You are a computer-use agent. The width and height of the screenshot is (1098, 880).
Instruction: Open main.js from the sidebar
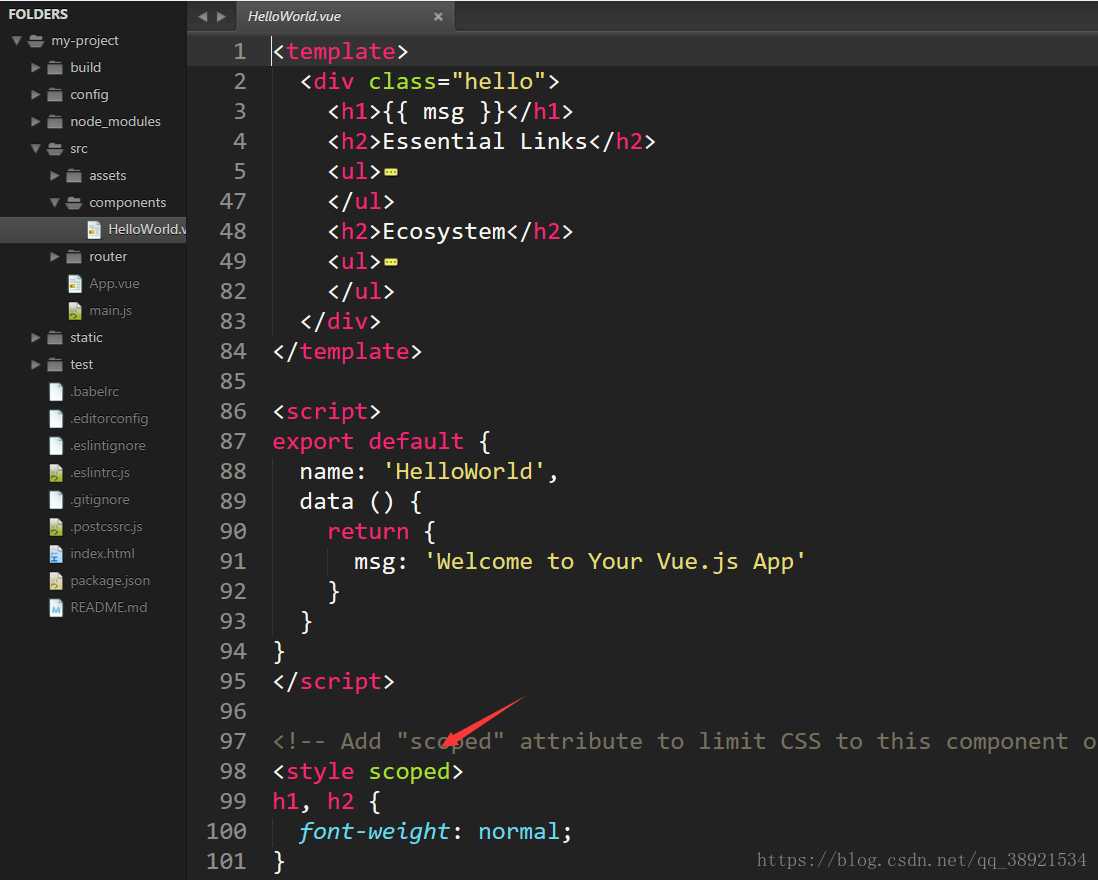click(110, 311)
